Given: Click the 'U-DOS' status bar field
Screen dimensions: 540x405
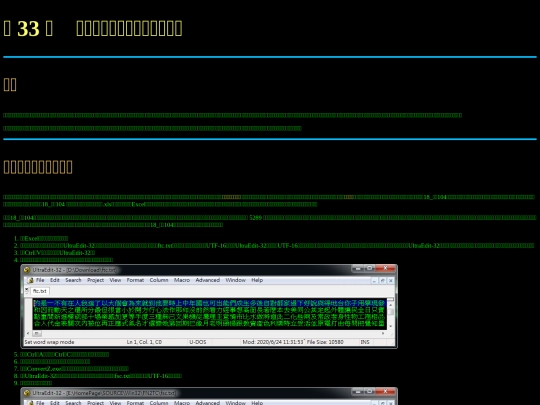Looking at the screenshot, I should tap(198, 342).
